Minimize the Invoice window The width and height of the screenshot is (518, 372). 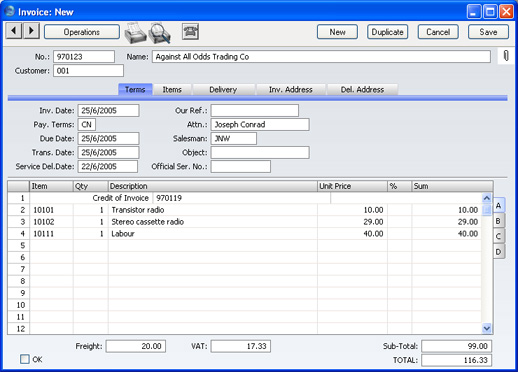click(474, 12)
